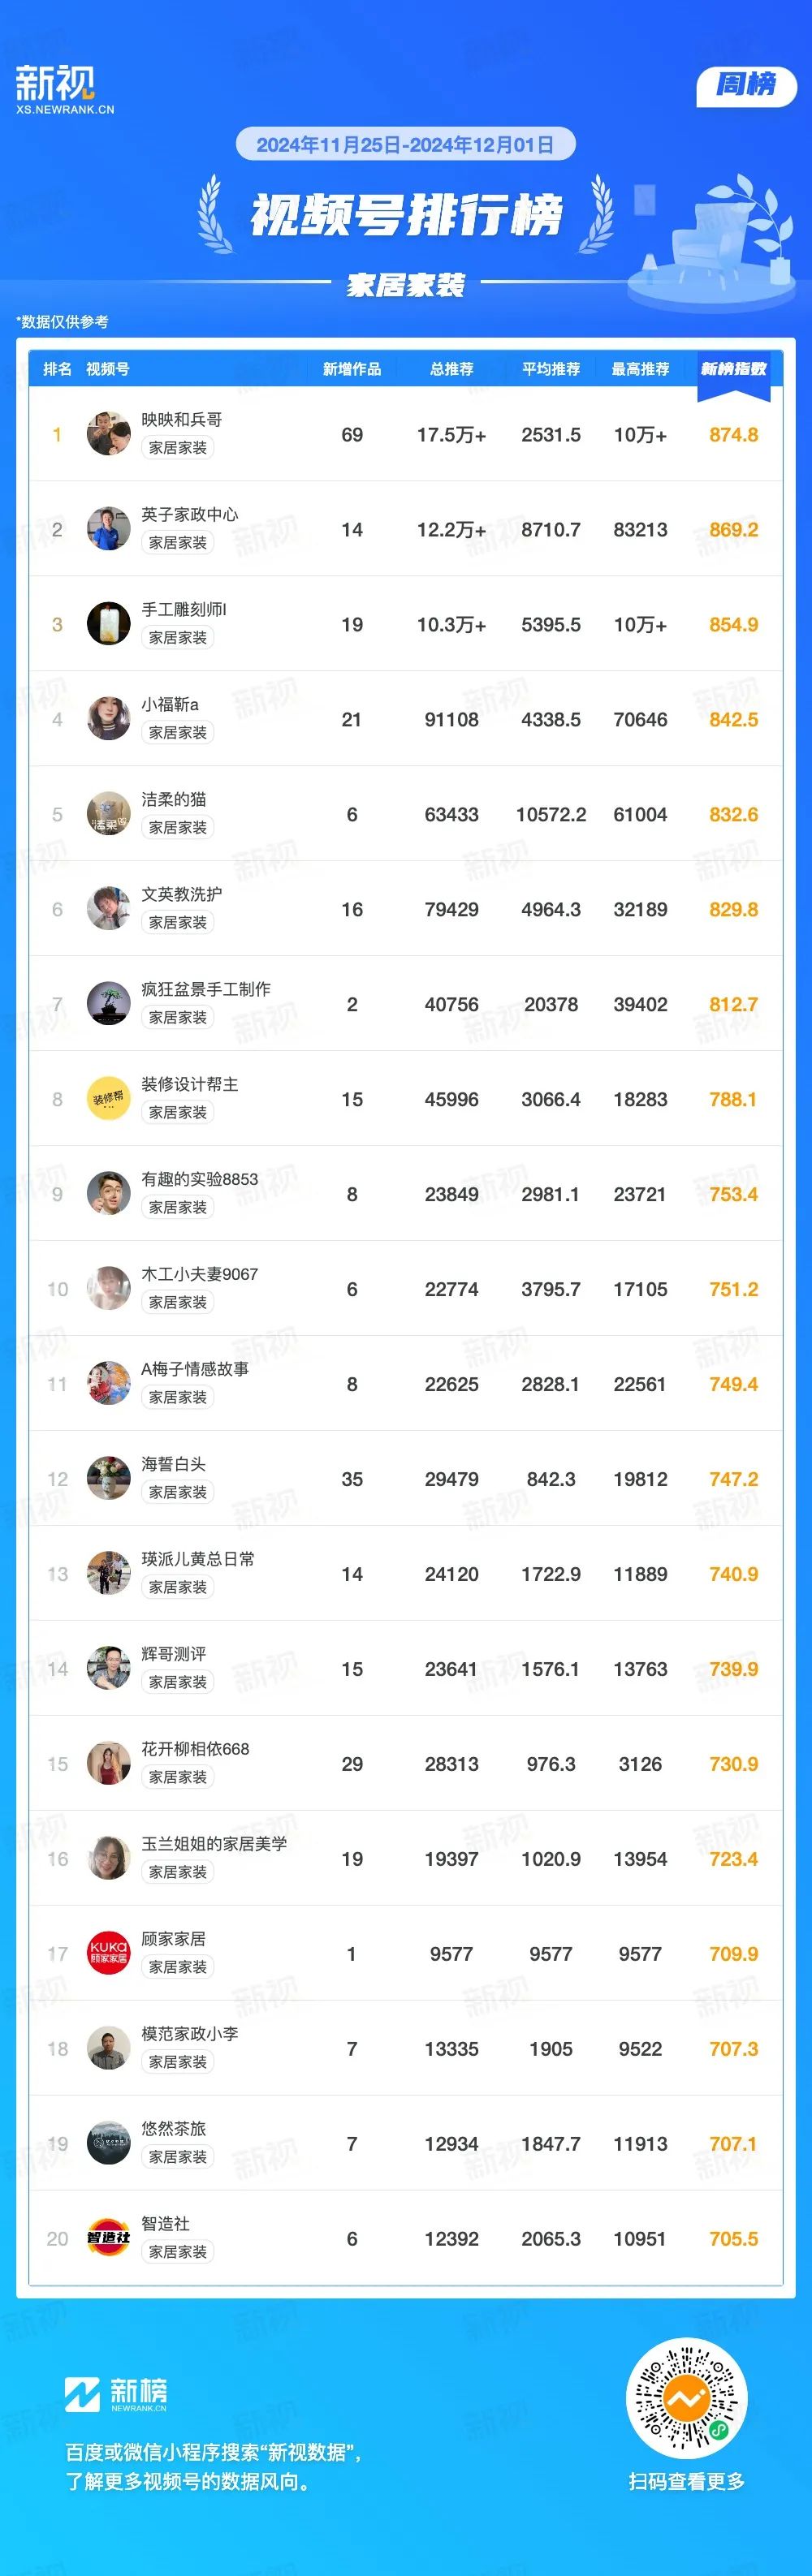Viewport: 812px width, 2576px height.
Task: Click the 新视 logo at top left
Action: click(x=65, y=89)
